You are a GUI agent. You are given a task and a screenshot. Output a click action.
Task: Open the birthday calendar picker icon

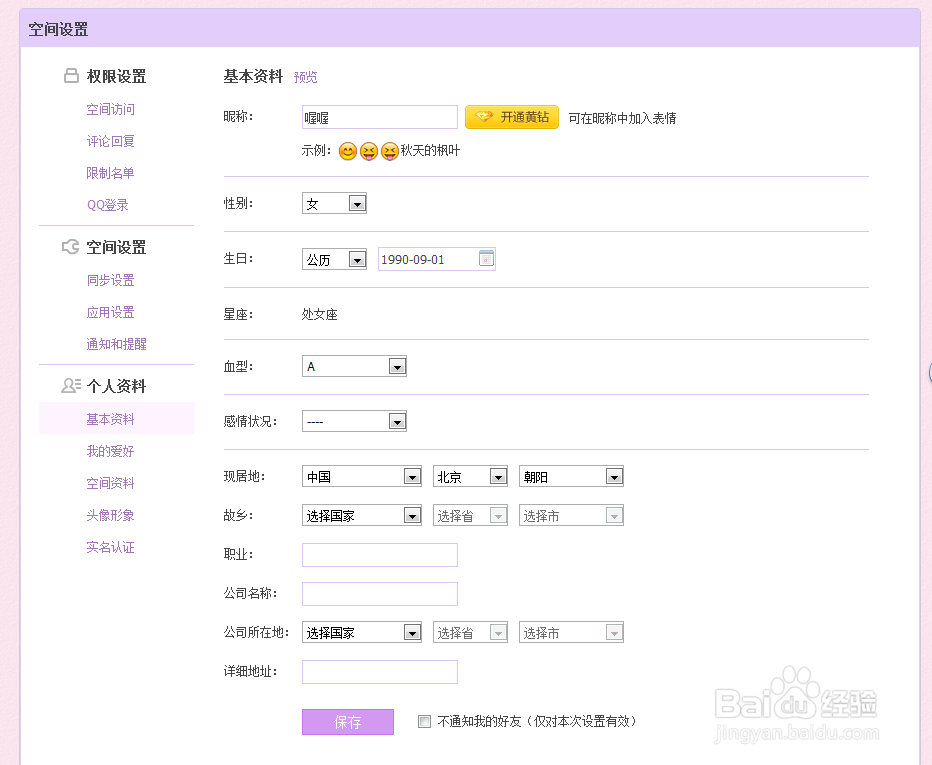click(486, 259)
